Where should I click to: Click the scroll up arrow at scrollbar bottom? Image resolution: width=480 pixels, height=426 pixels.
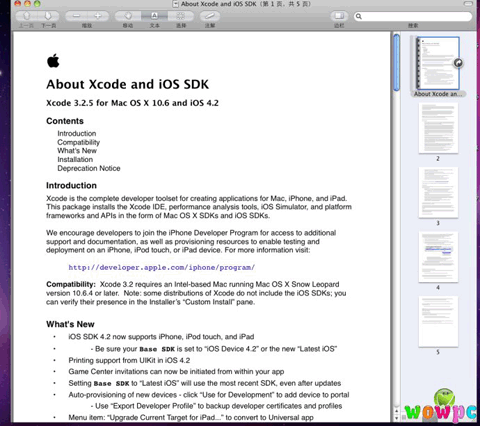[x=396, y=411]
